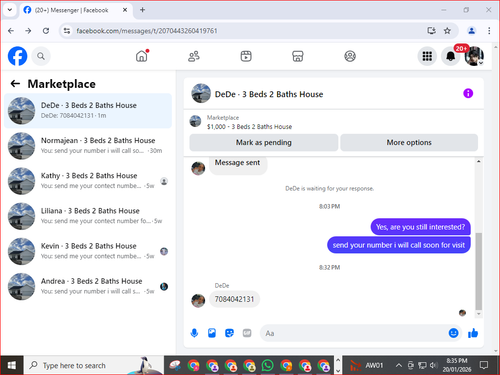Viewport: 500px width, 375px height.
Task: Click the voice clip microphone icon
Action: click(x=194, y=333)
